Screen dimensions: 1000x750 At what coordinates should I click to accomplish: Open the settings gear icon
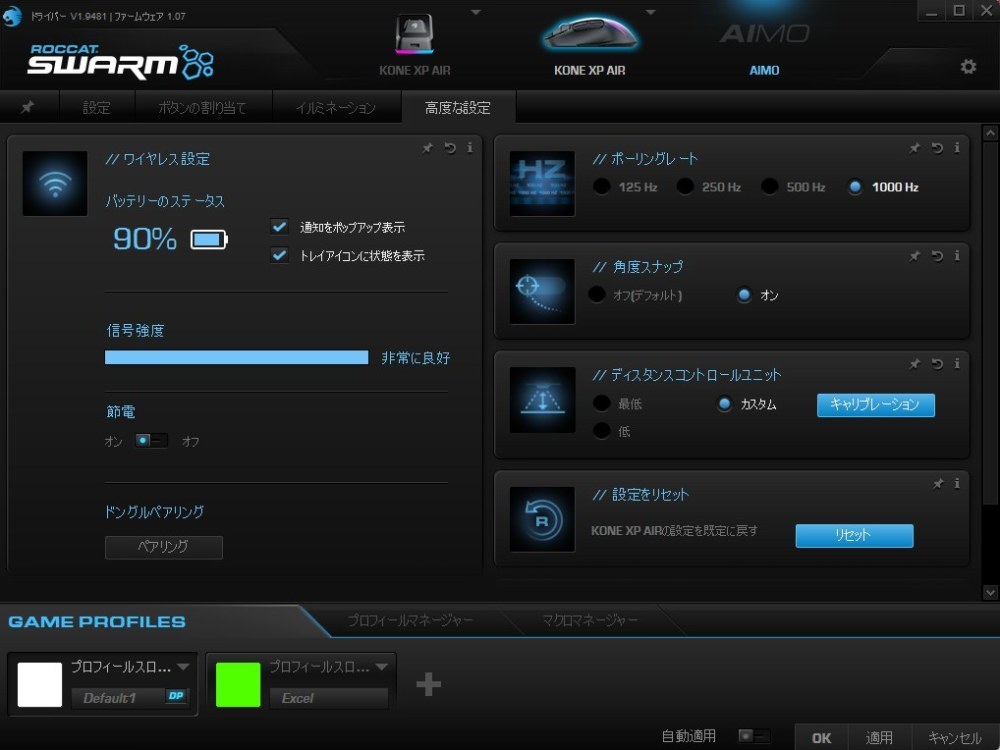pos(968,66)
